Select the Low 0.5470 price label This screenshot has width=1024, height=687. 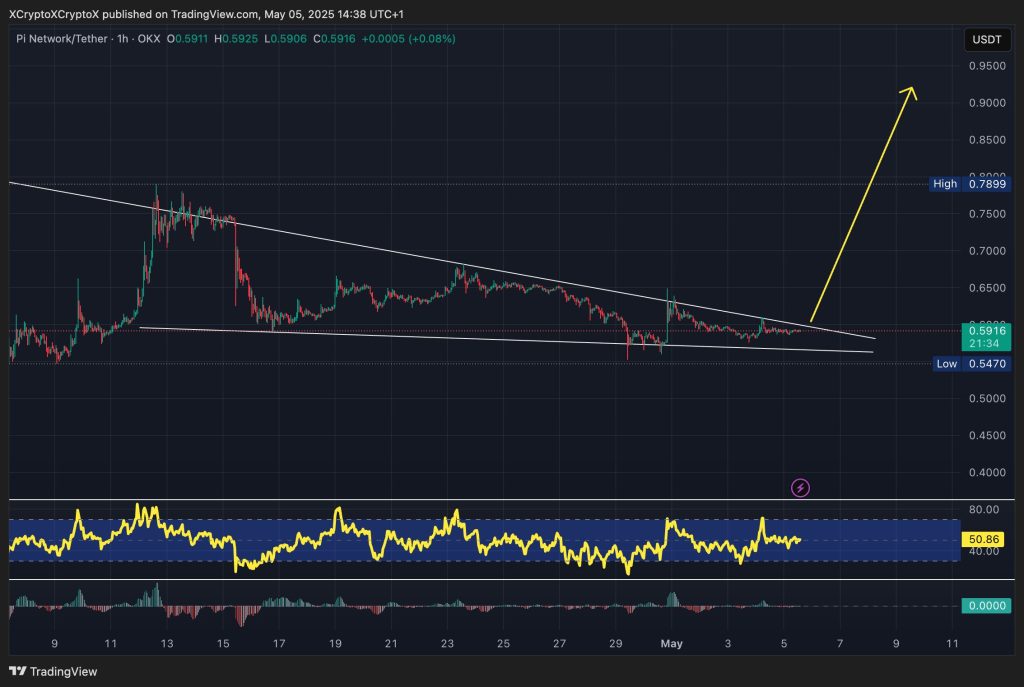[x=971, y=364]
